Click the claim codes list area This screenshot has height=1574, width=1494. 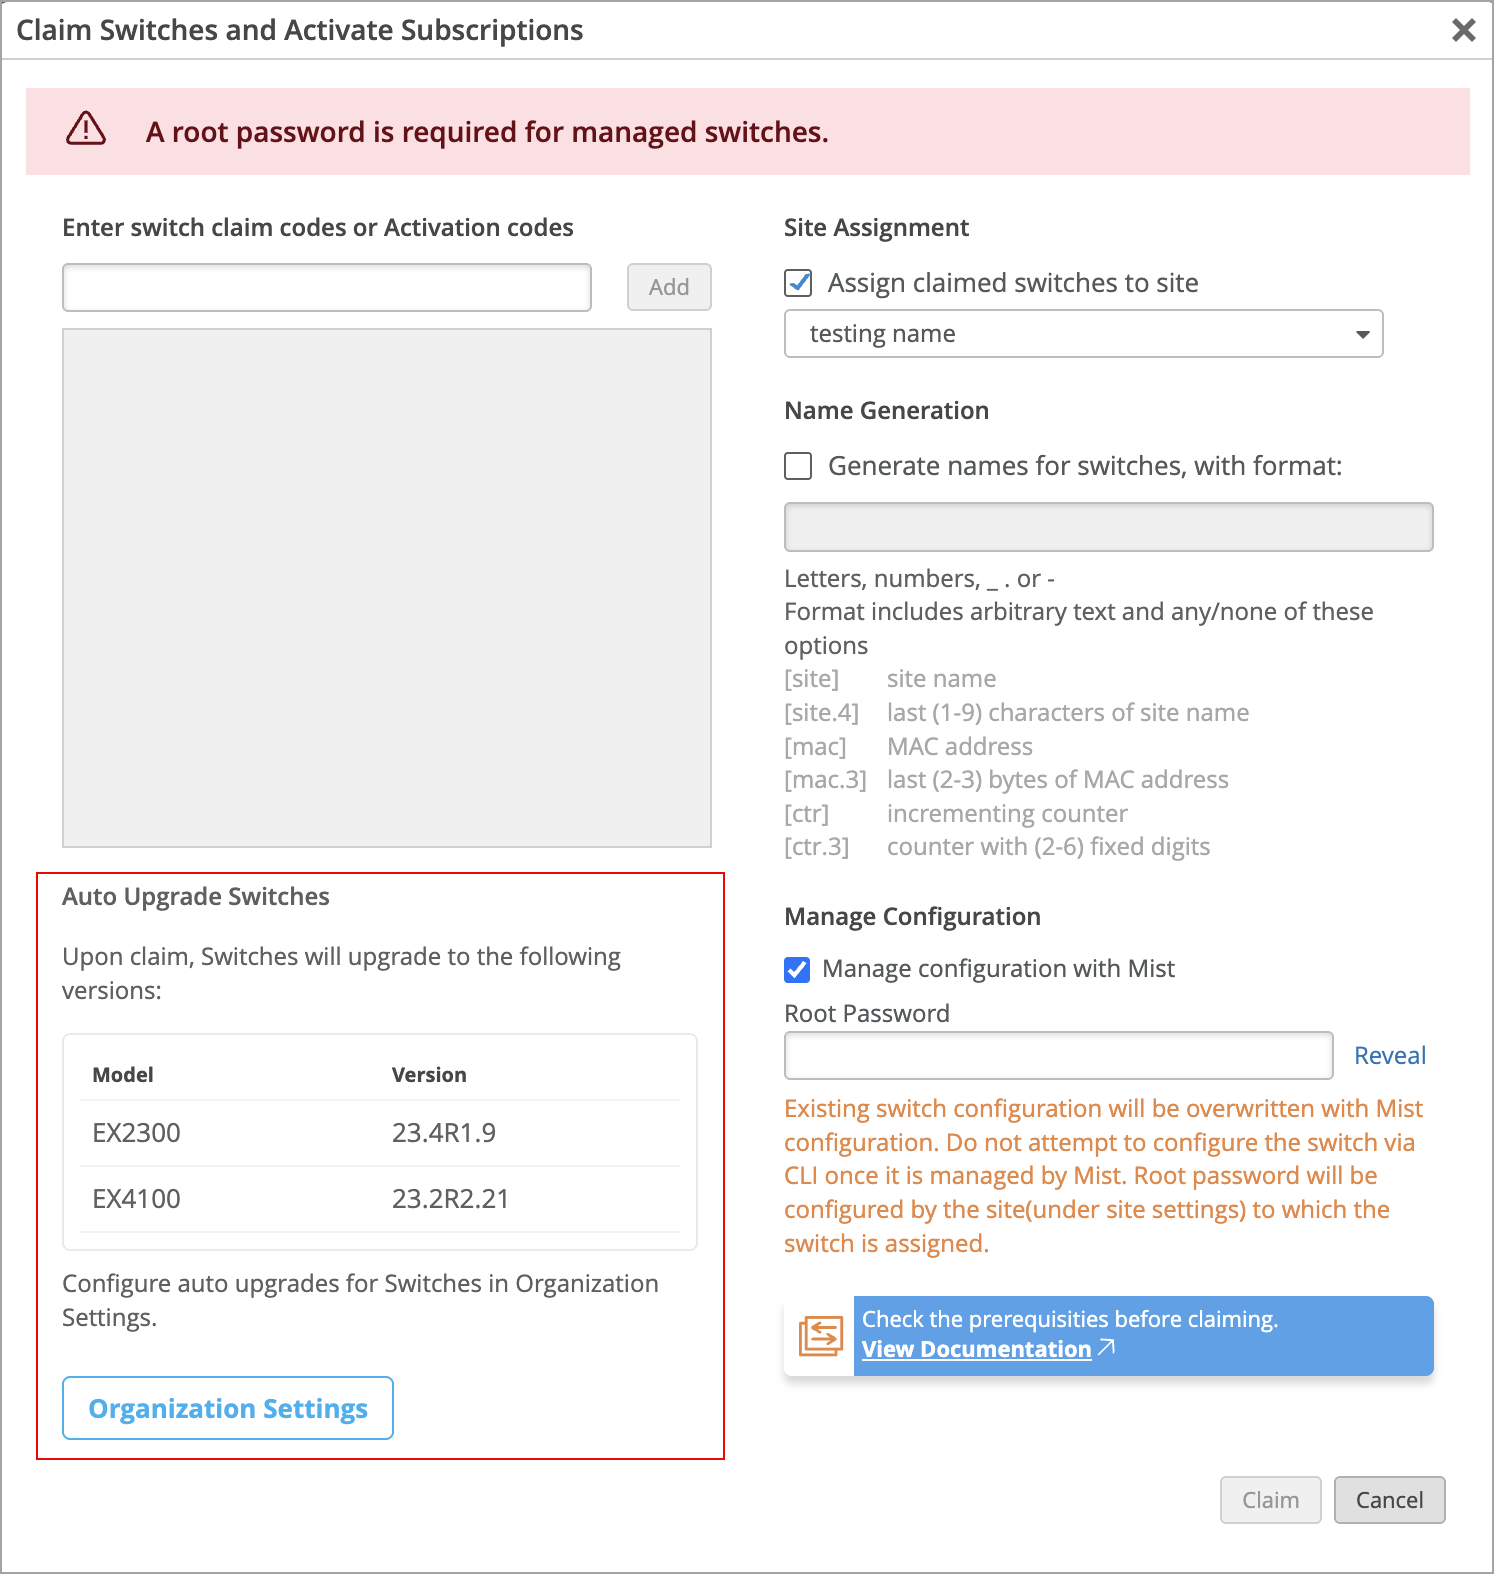pos(387,588)
